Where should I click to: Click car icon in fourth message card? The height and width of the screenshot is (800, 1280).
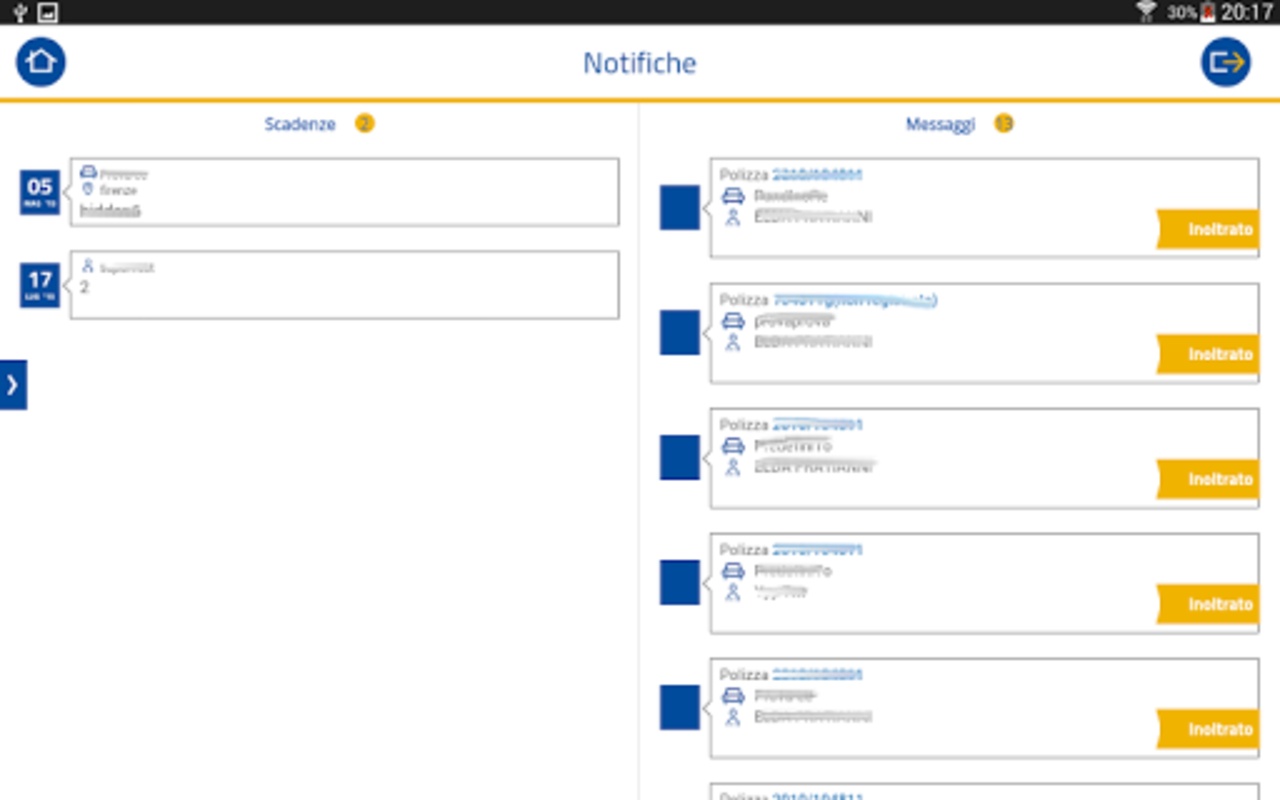pos(733,571)
